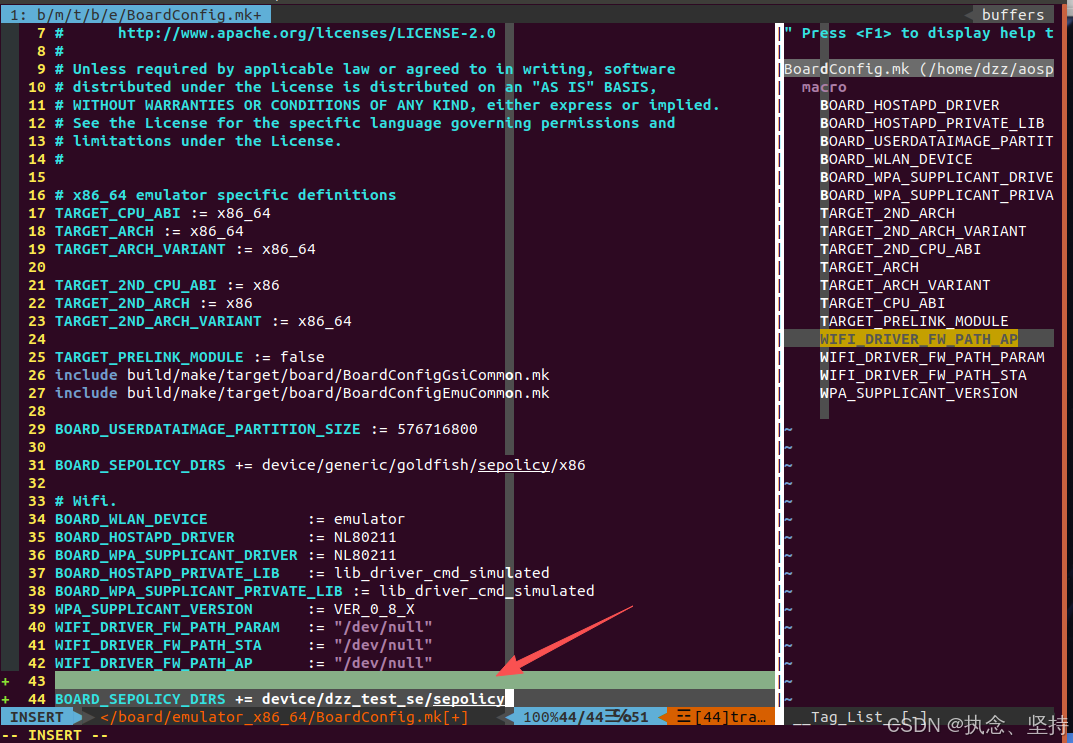Jump to WIFI_DRIVER_FW_PATH_PARAM tag in the Tag List
This screenshot has height=743, width=1073.
pyautogui.click(x=932, y=357)
